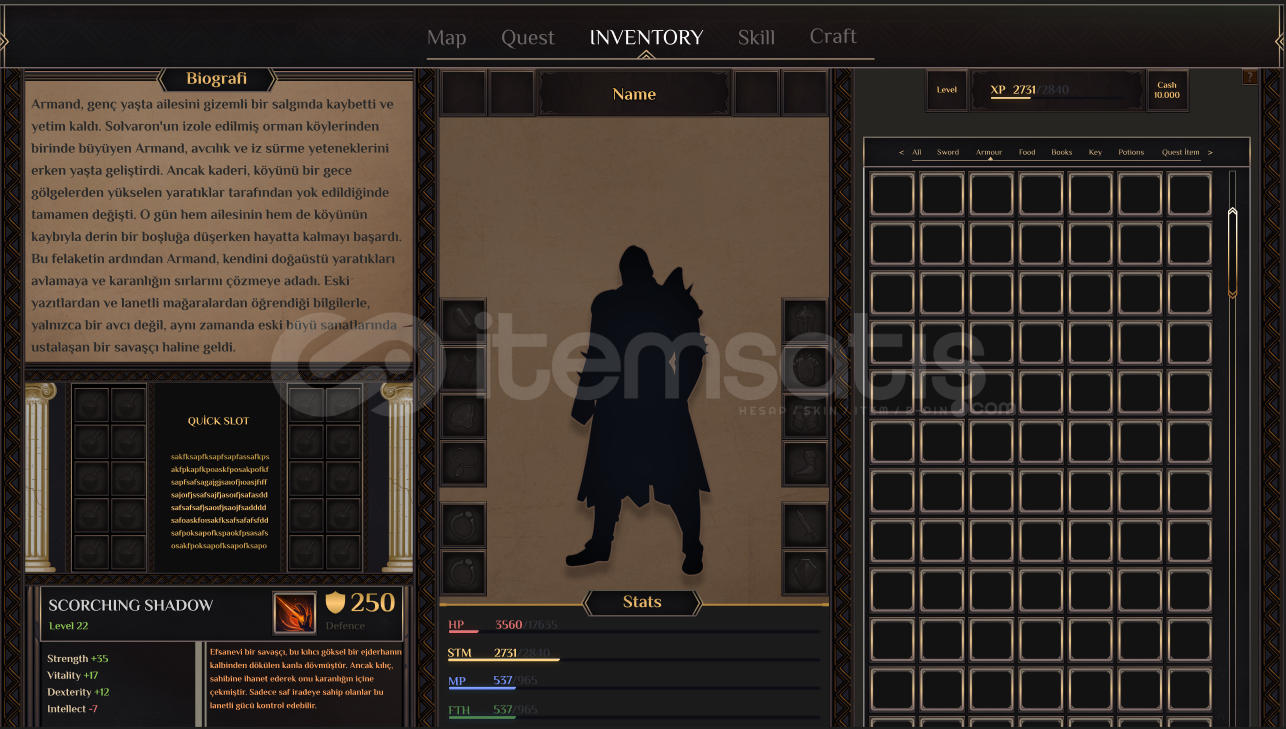Select the sword weapon slot

coord(805,524)
